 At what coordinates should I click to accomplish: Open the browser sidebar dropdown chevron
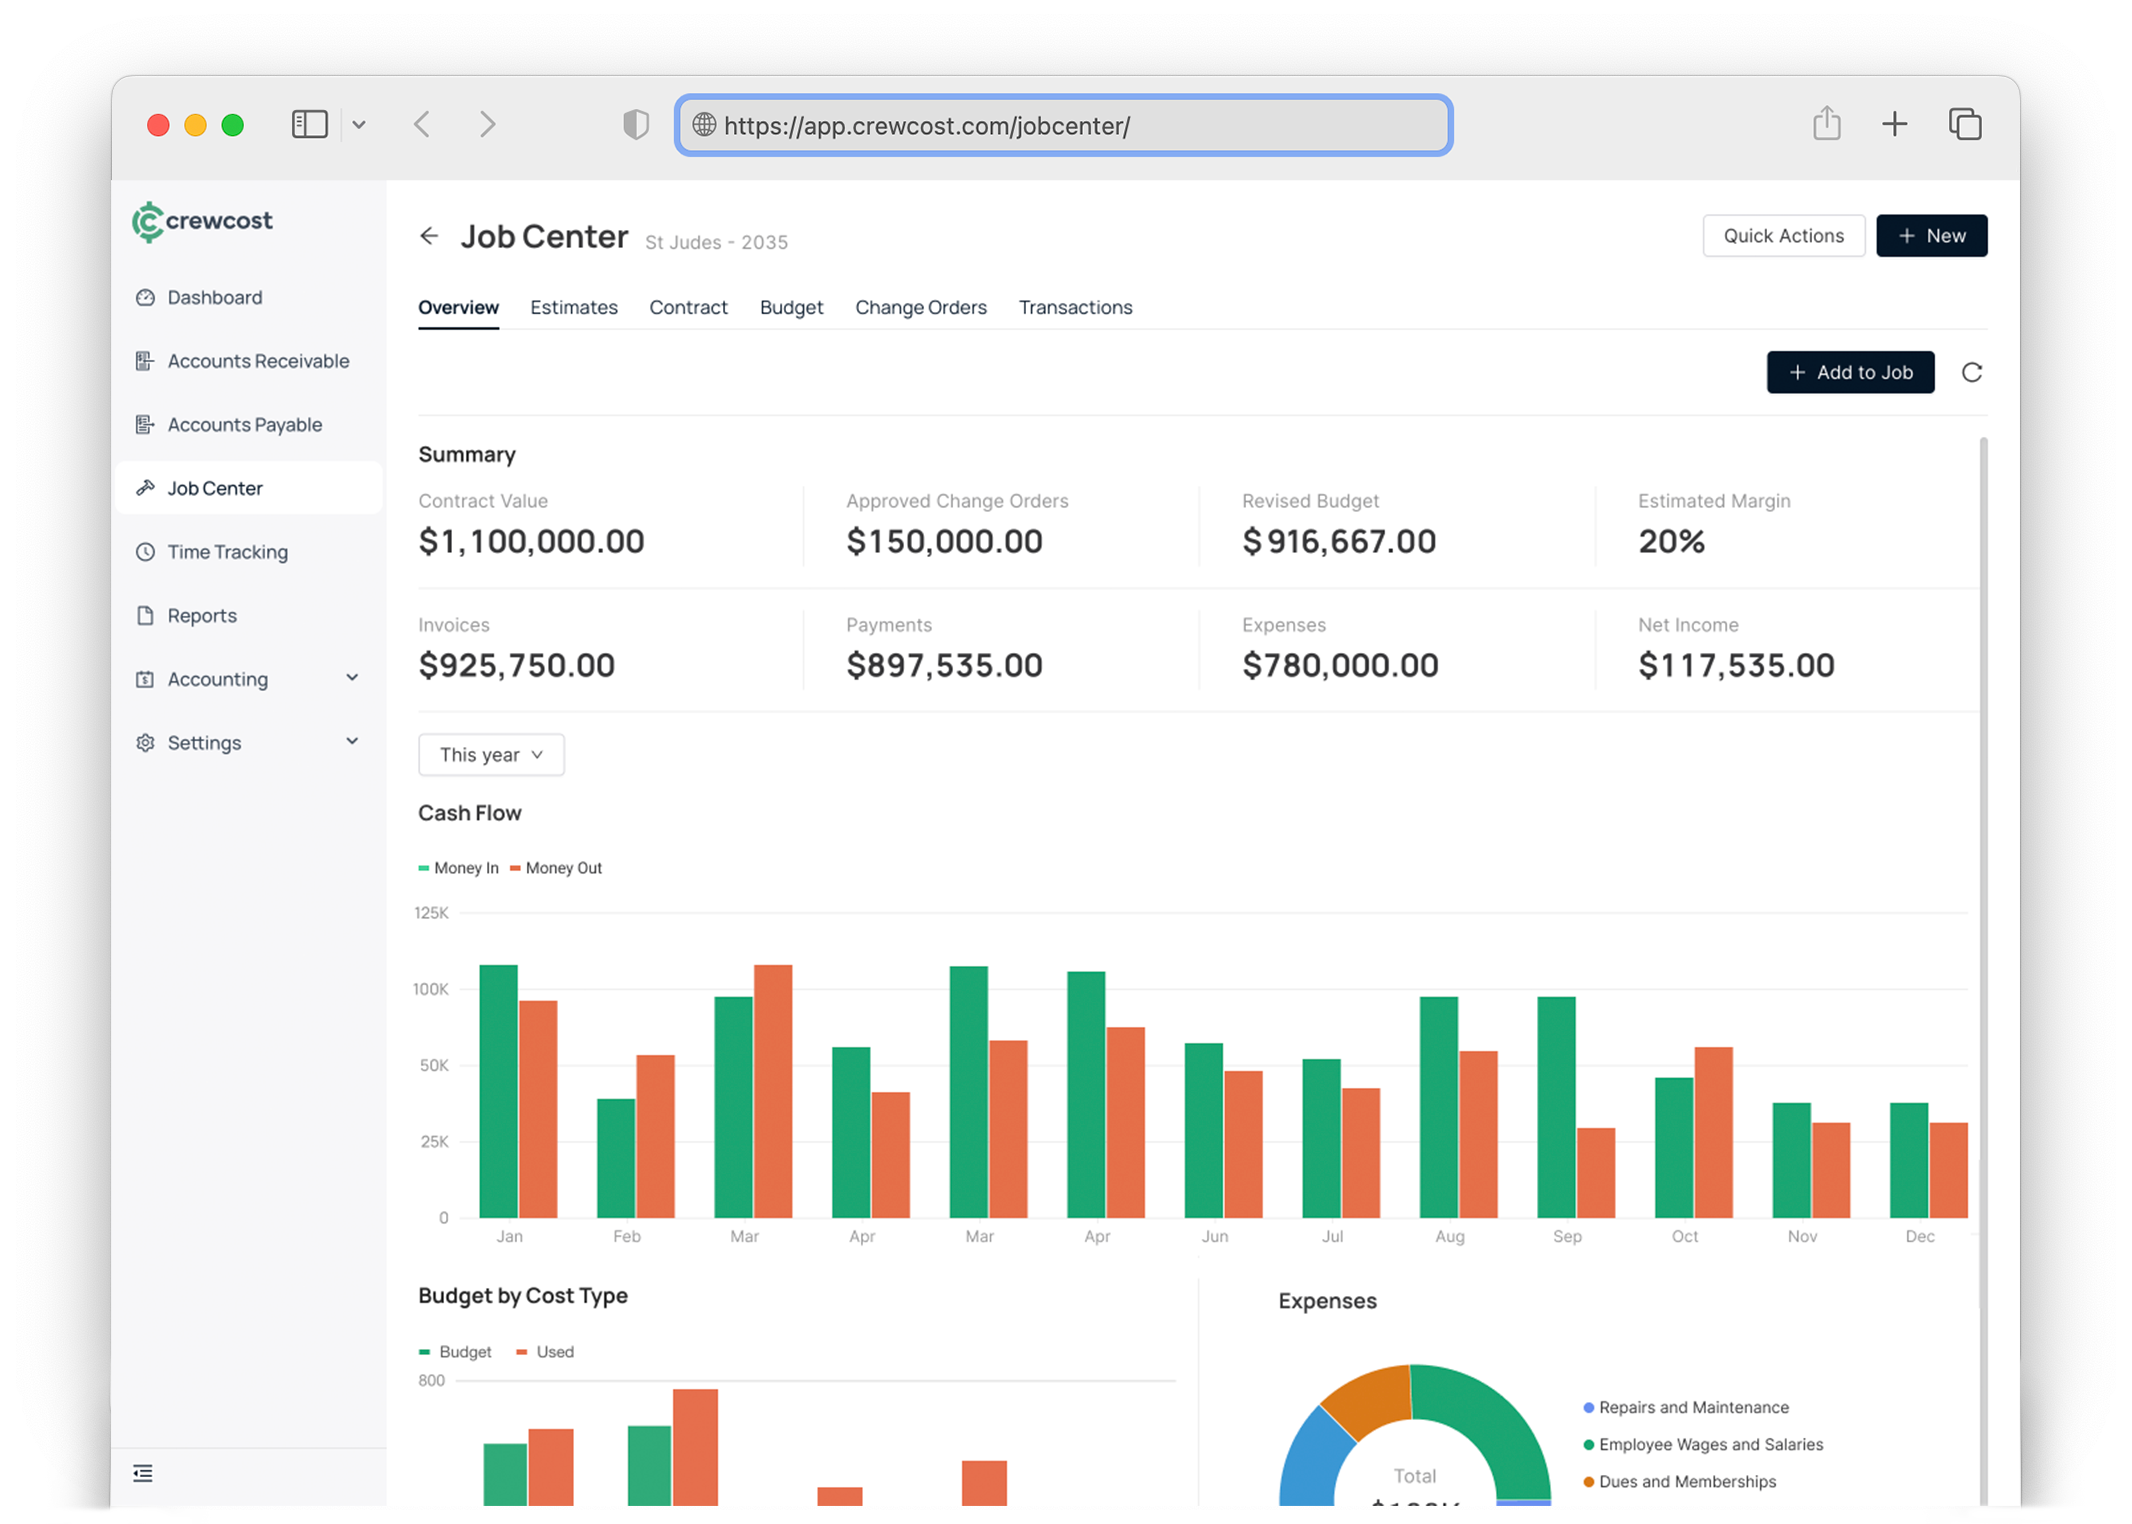pyautogui.click(x=359, y=125)
